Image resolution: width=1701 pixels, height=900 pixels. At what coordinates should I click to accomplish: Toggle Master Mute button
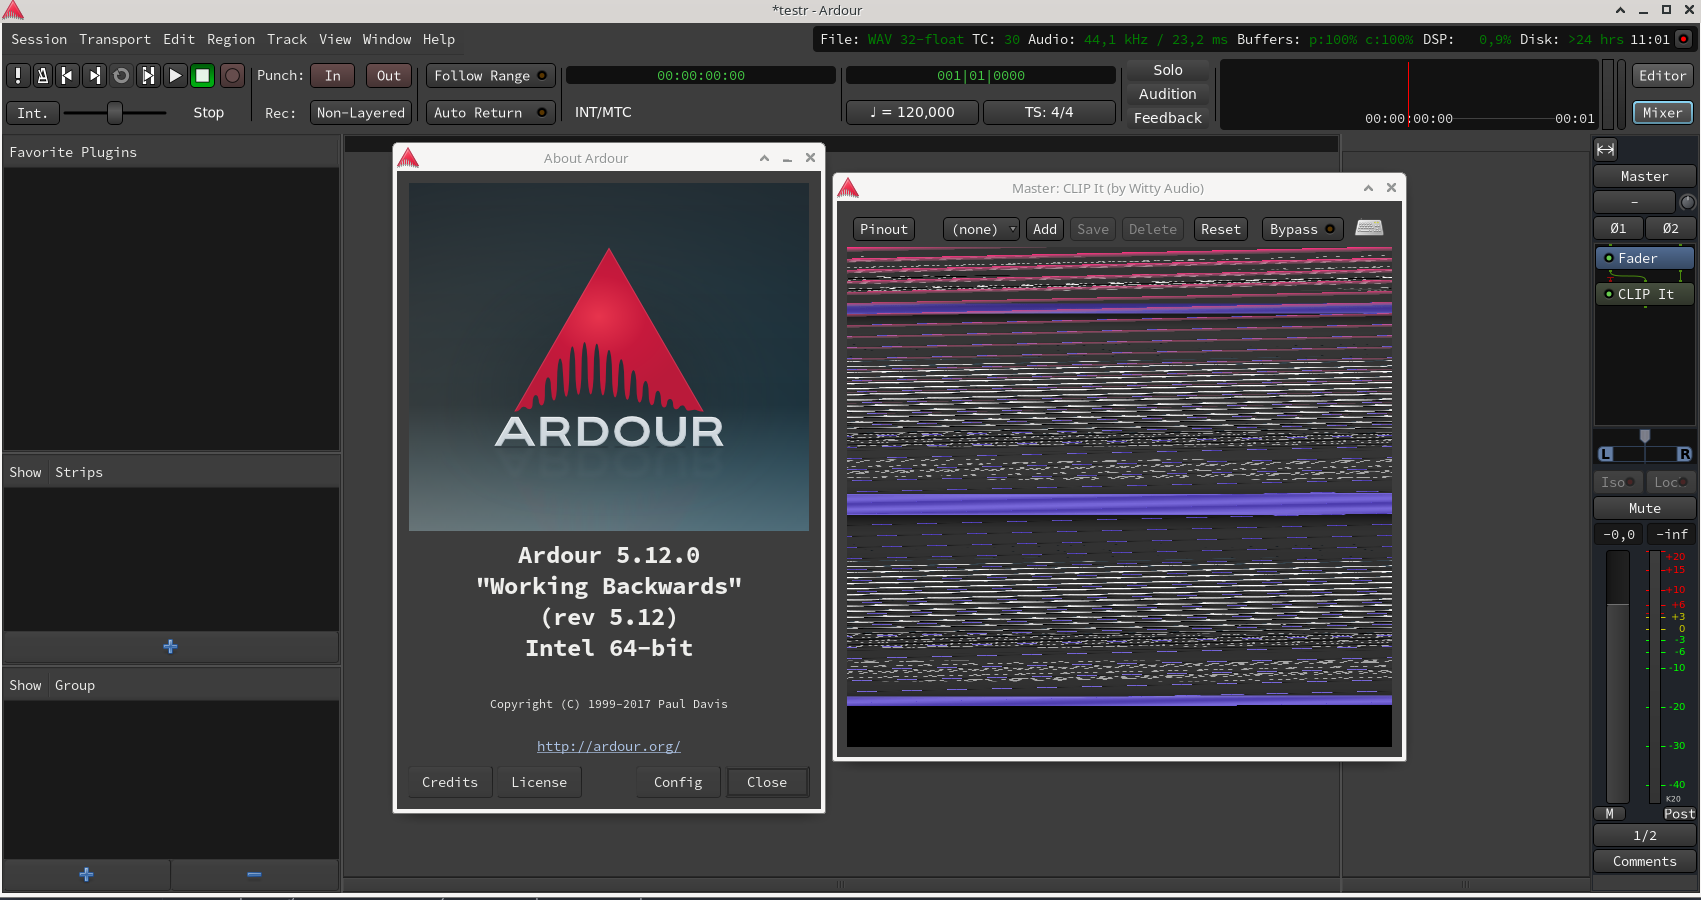click(x=1644, y=508)
